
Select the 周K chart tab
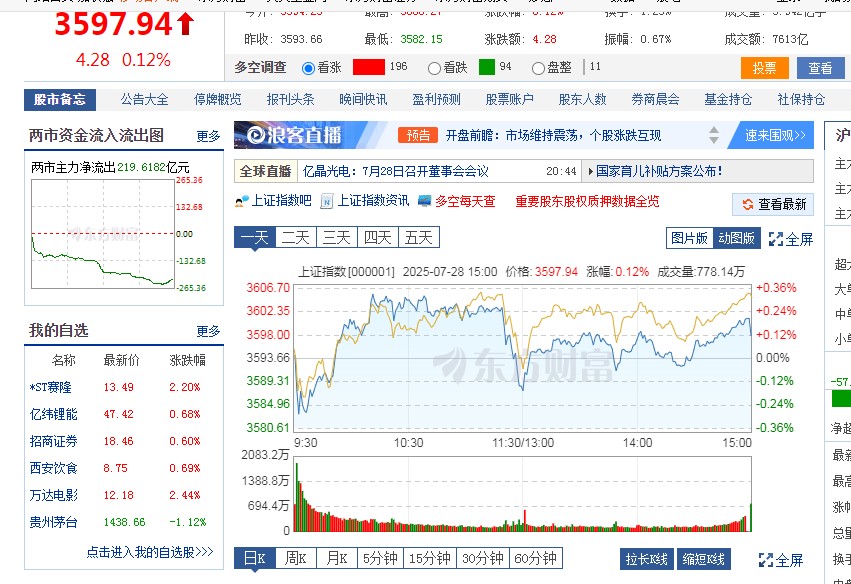click(297, 558)
